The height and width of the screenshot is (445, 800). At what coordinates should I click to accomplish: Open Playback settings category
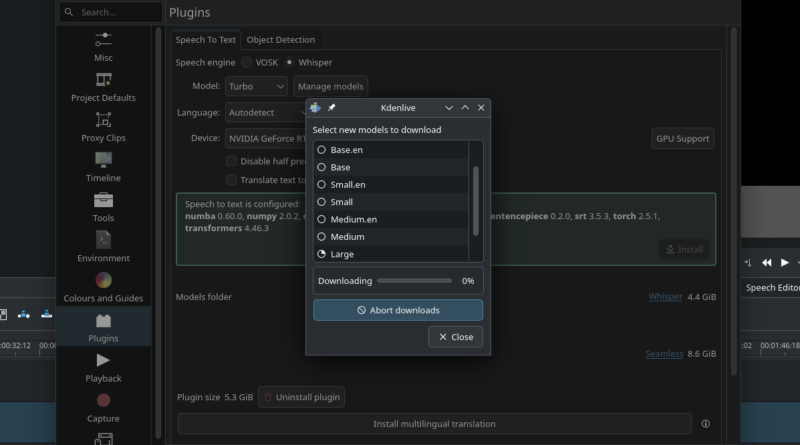103,368
